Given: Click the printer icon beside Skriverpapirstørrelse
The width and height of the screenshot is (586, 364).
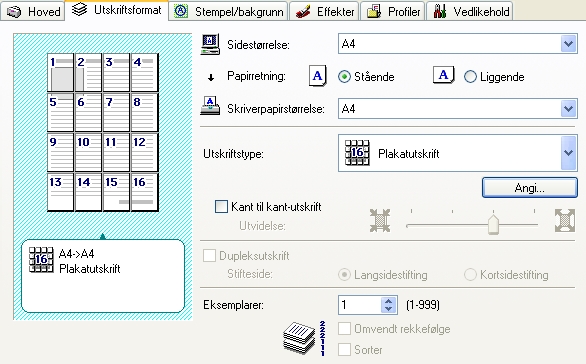Looking at the screenshot, I should coord(210,106).
